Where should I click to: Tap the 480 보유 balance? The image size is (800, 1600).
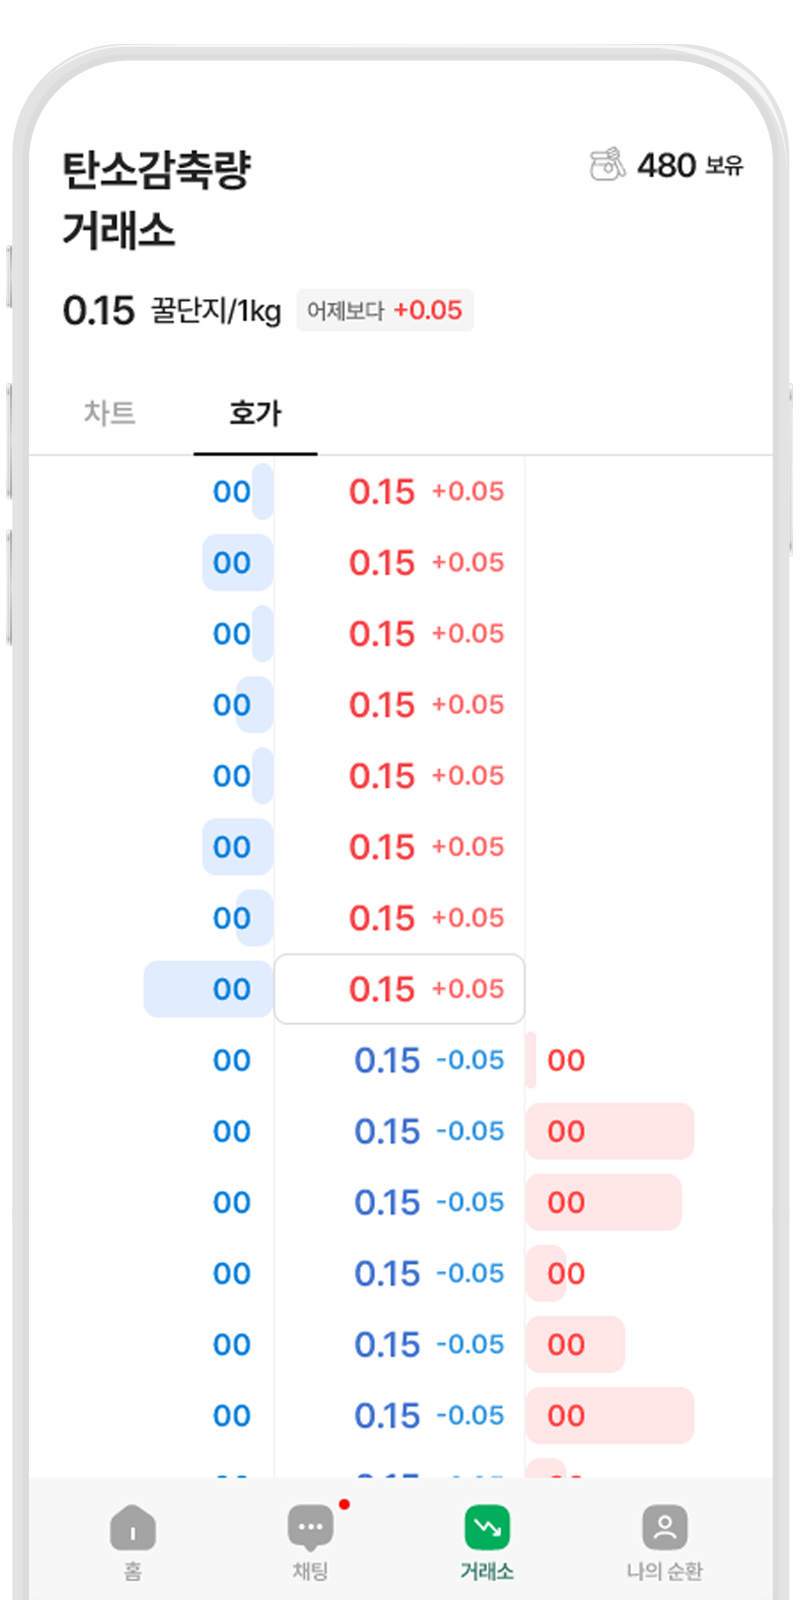pyautogui.click(x=690, y=165)
